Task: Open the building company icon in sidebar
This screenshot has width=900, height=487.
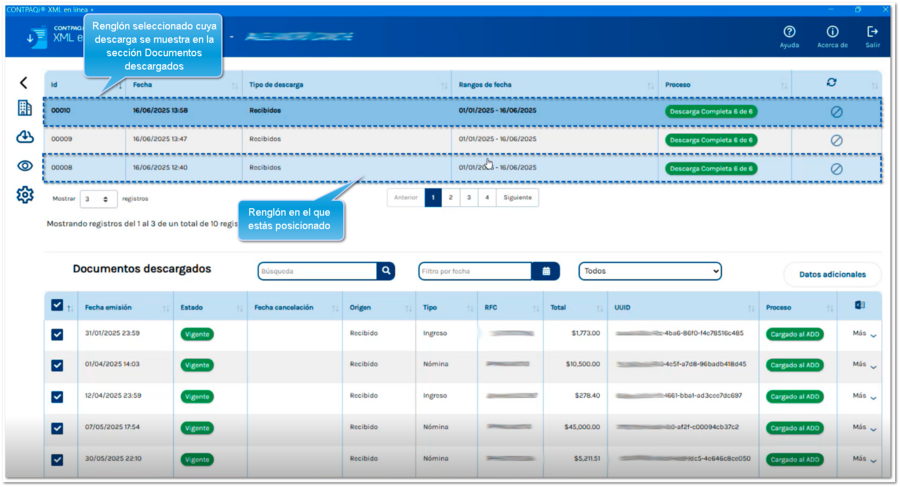Action: tap(25, 108)
